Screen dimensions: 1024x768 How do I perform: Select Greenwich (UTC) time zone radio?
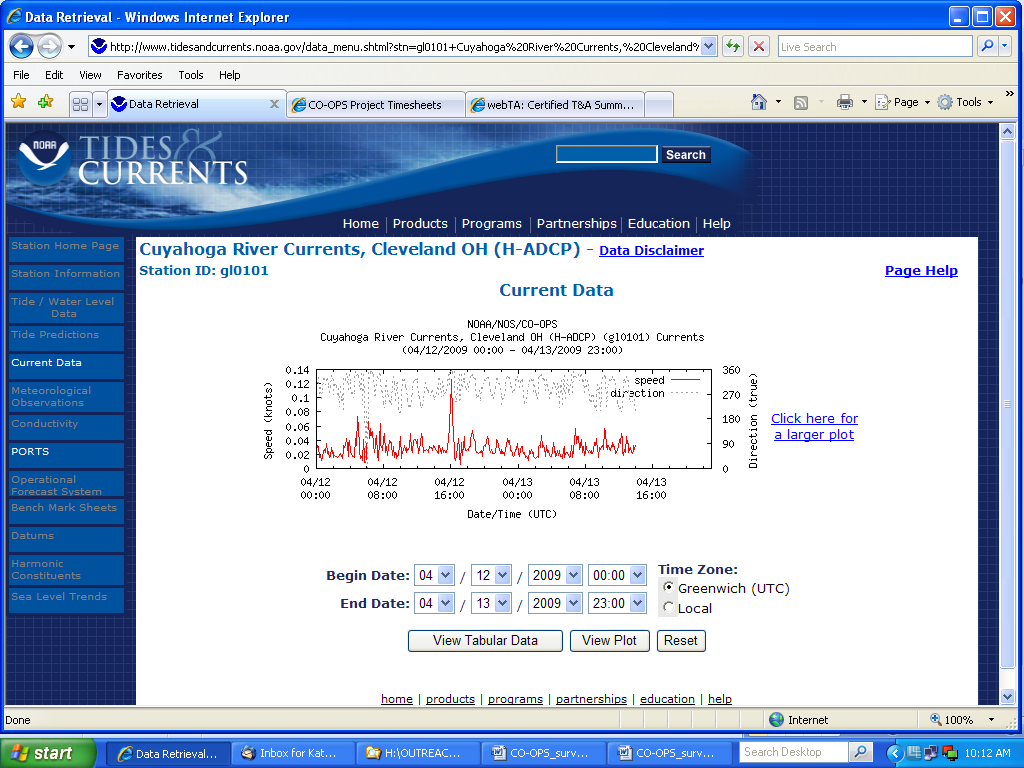pos(668,587)
